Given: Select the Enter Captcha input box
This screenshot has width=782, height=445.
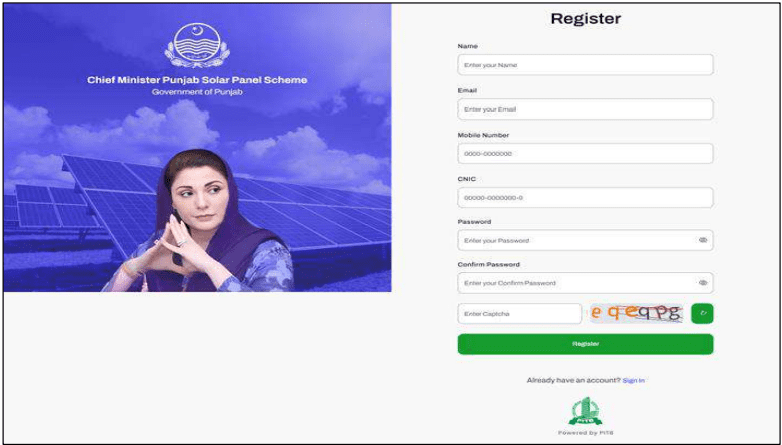Looking at the screenshot, I should (520, 314).
